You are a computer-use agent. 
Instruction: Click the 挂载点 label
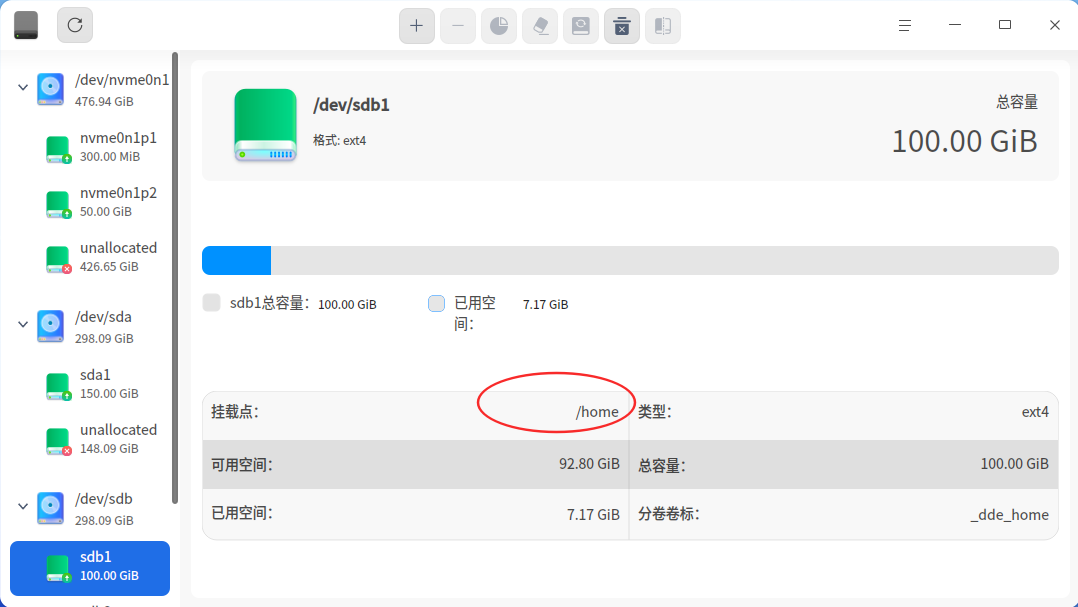click(x=235, y=412)
